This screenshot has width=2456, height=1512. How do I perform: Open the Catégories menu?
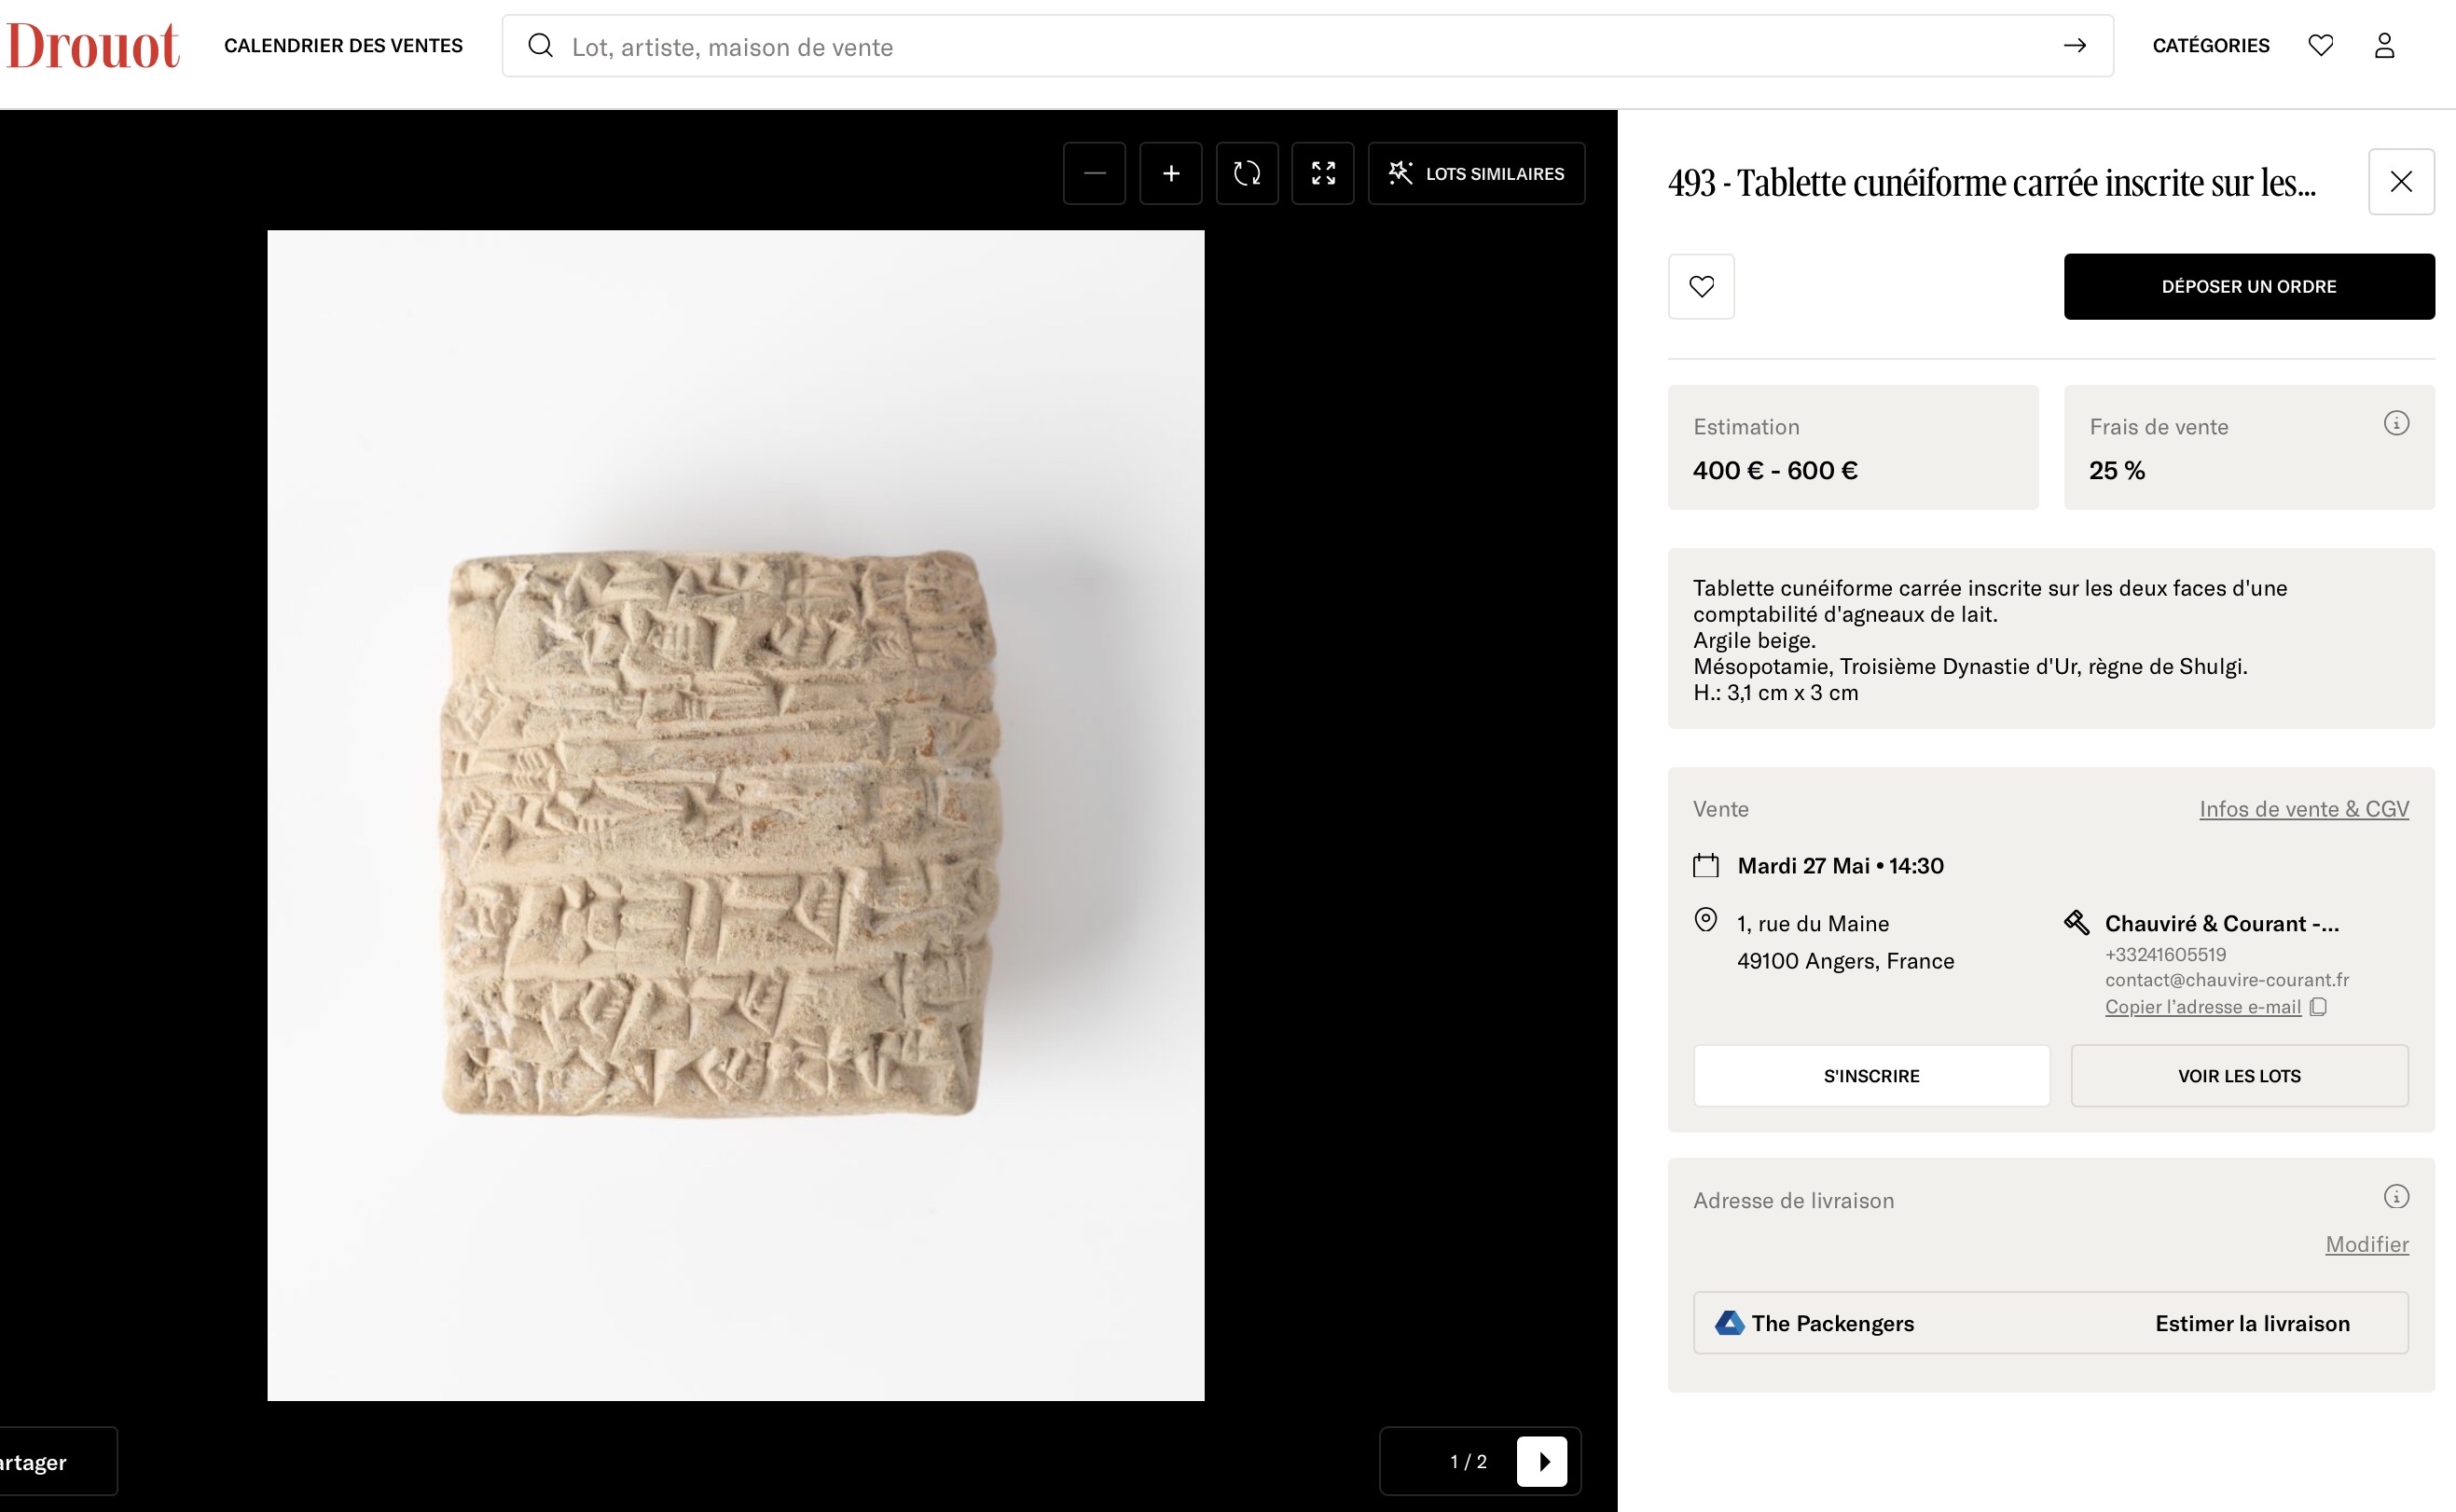tap(2210, 46)
